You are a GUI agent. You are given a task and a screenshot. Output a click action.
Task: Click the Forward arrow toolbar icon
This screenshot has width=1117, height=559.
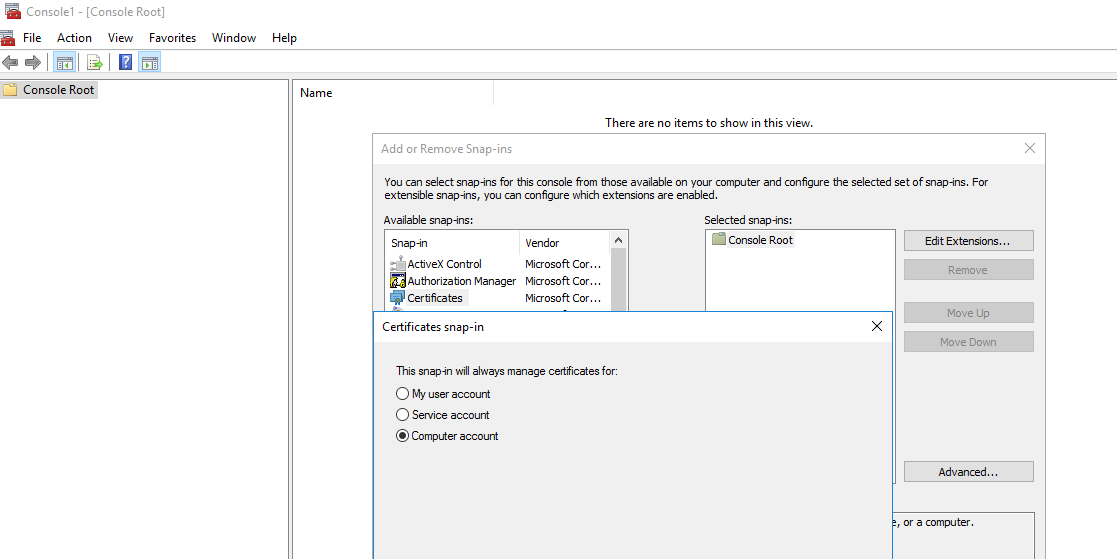[33, 63]
